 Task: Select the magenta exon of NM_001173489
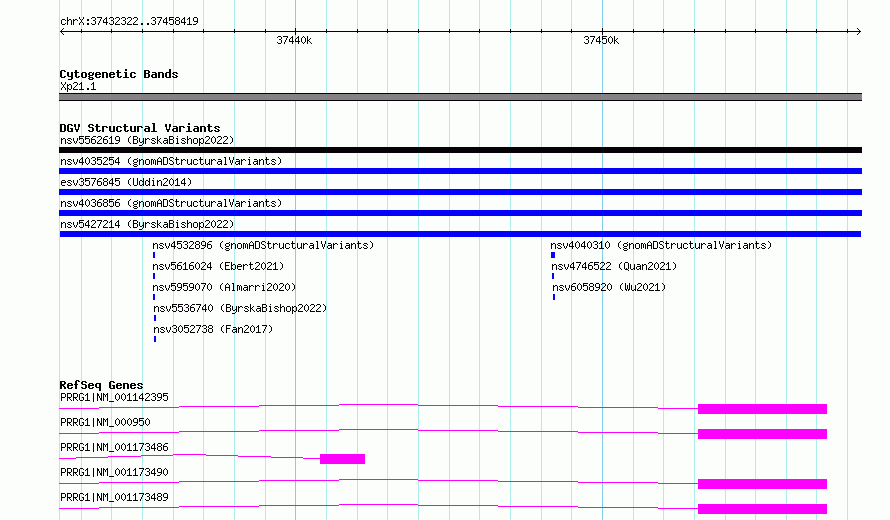[x=762, y=509]
